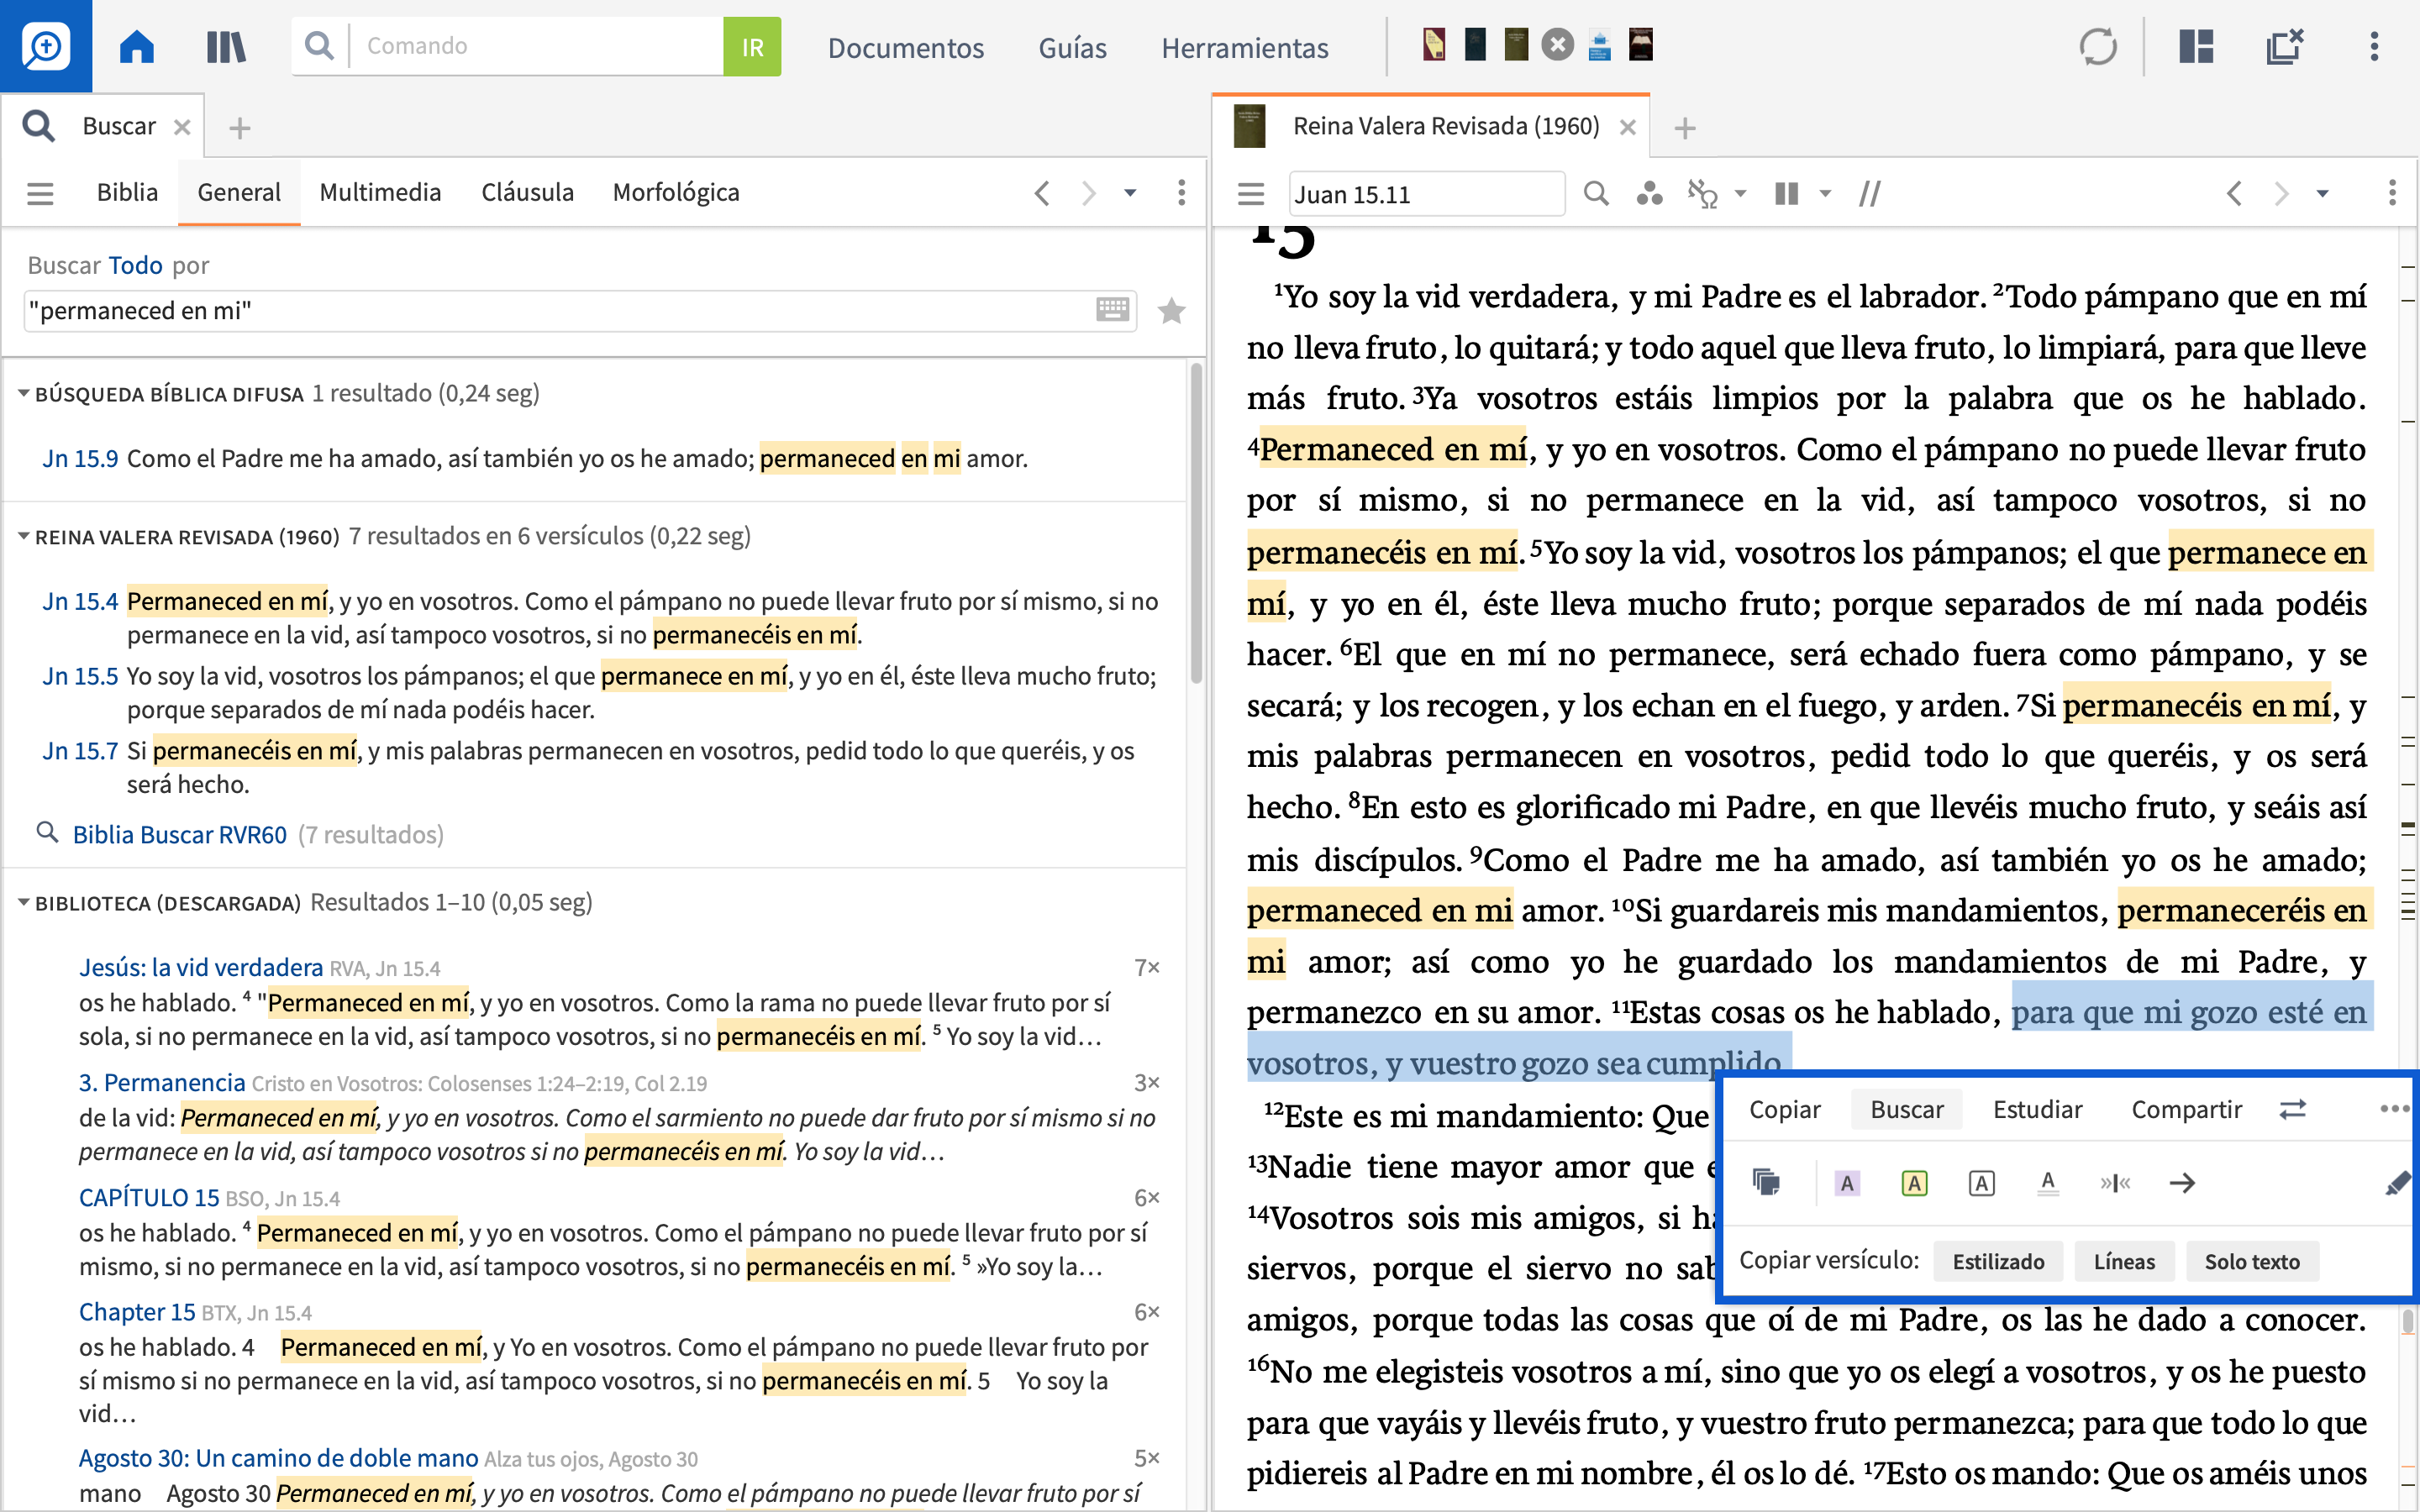Open the Herramientas menu
Image resolution: width=2420 pixels, height=1512 pixels.
pyautogui.click(x=1244, y=47)
